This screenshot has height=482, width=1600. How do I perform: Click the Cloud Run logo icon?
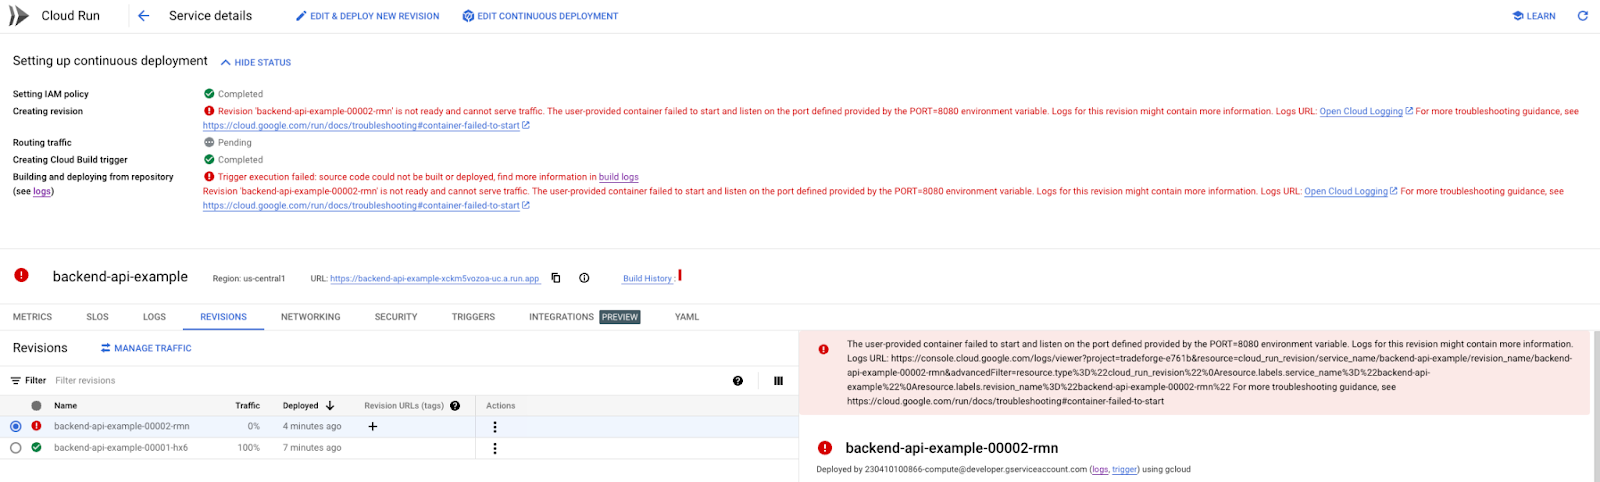[x=18, y=16]
